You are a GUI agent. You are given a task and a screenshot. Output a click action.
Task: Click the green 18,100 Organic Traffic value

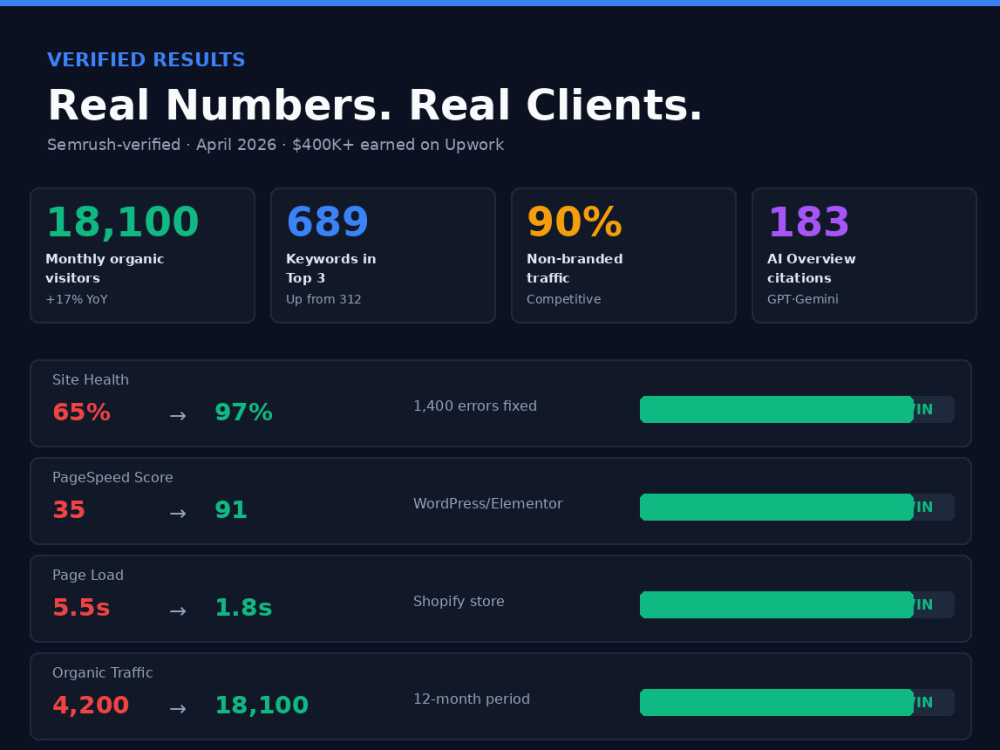point(262,705)
